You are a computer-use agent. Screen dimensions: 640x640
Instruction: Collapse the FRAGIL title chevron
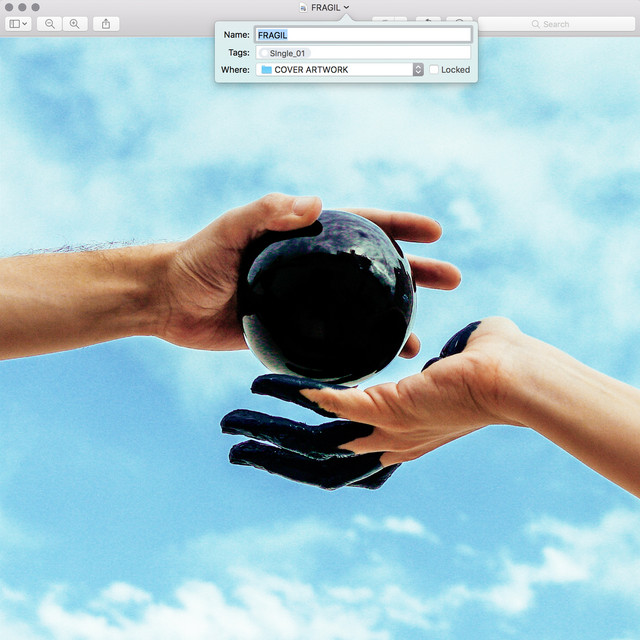[346, 7]
